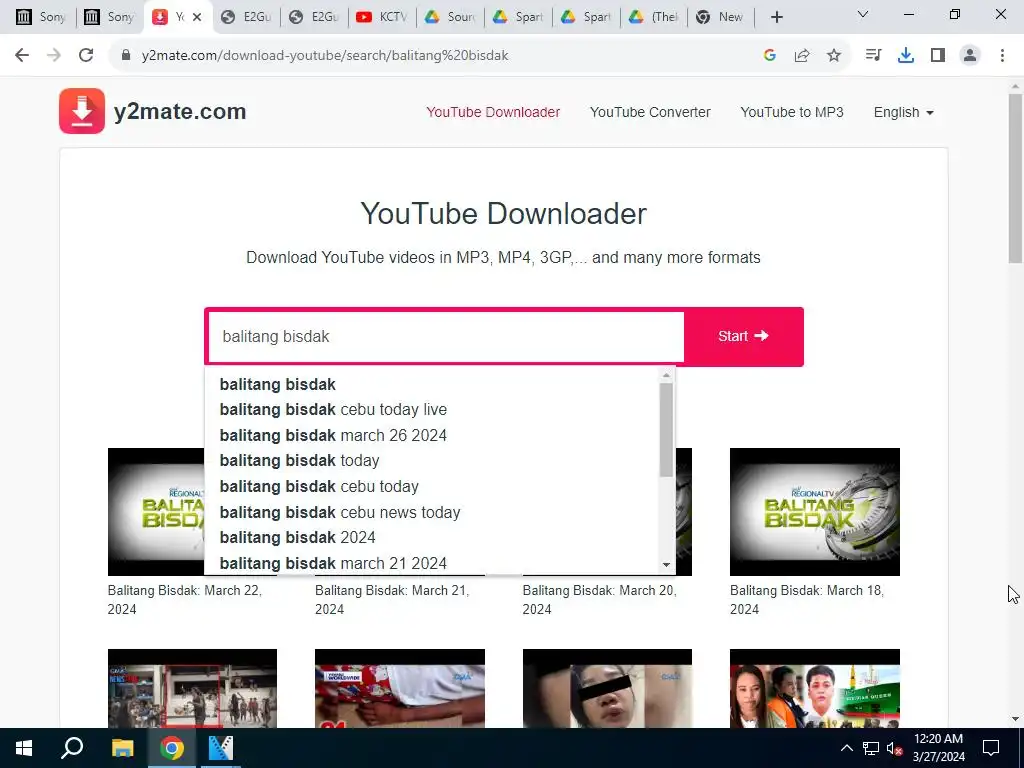1024x768 pixels.
Task: Switch to the Sour Google Drive tab
Action: pos(450,17)
